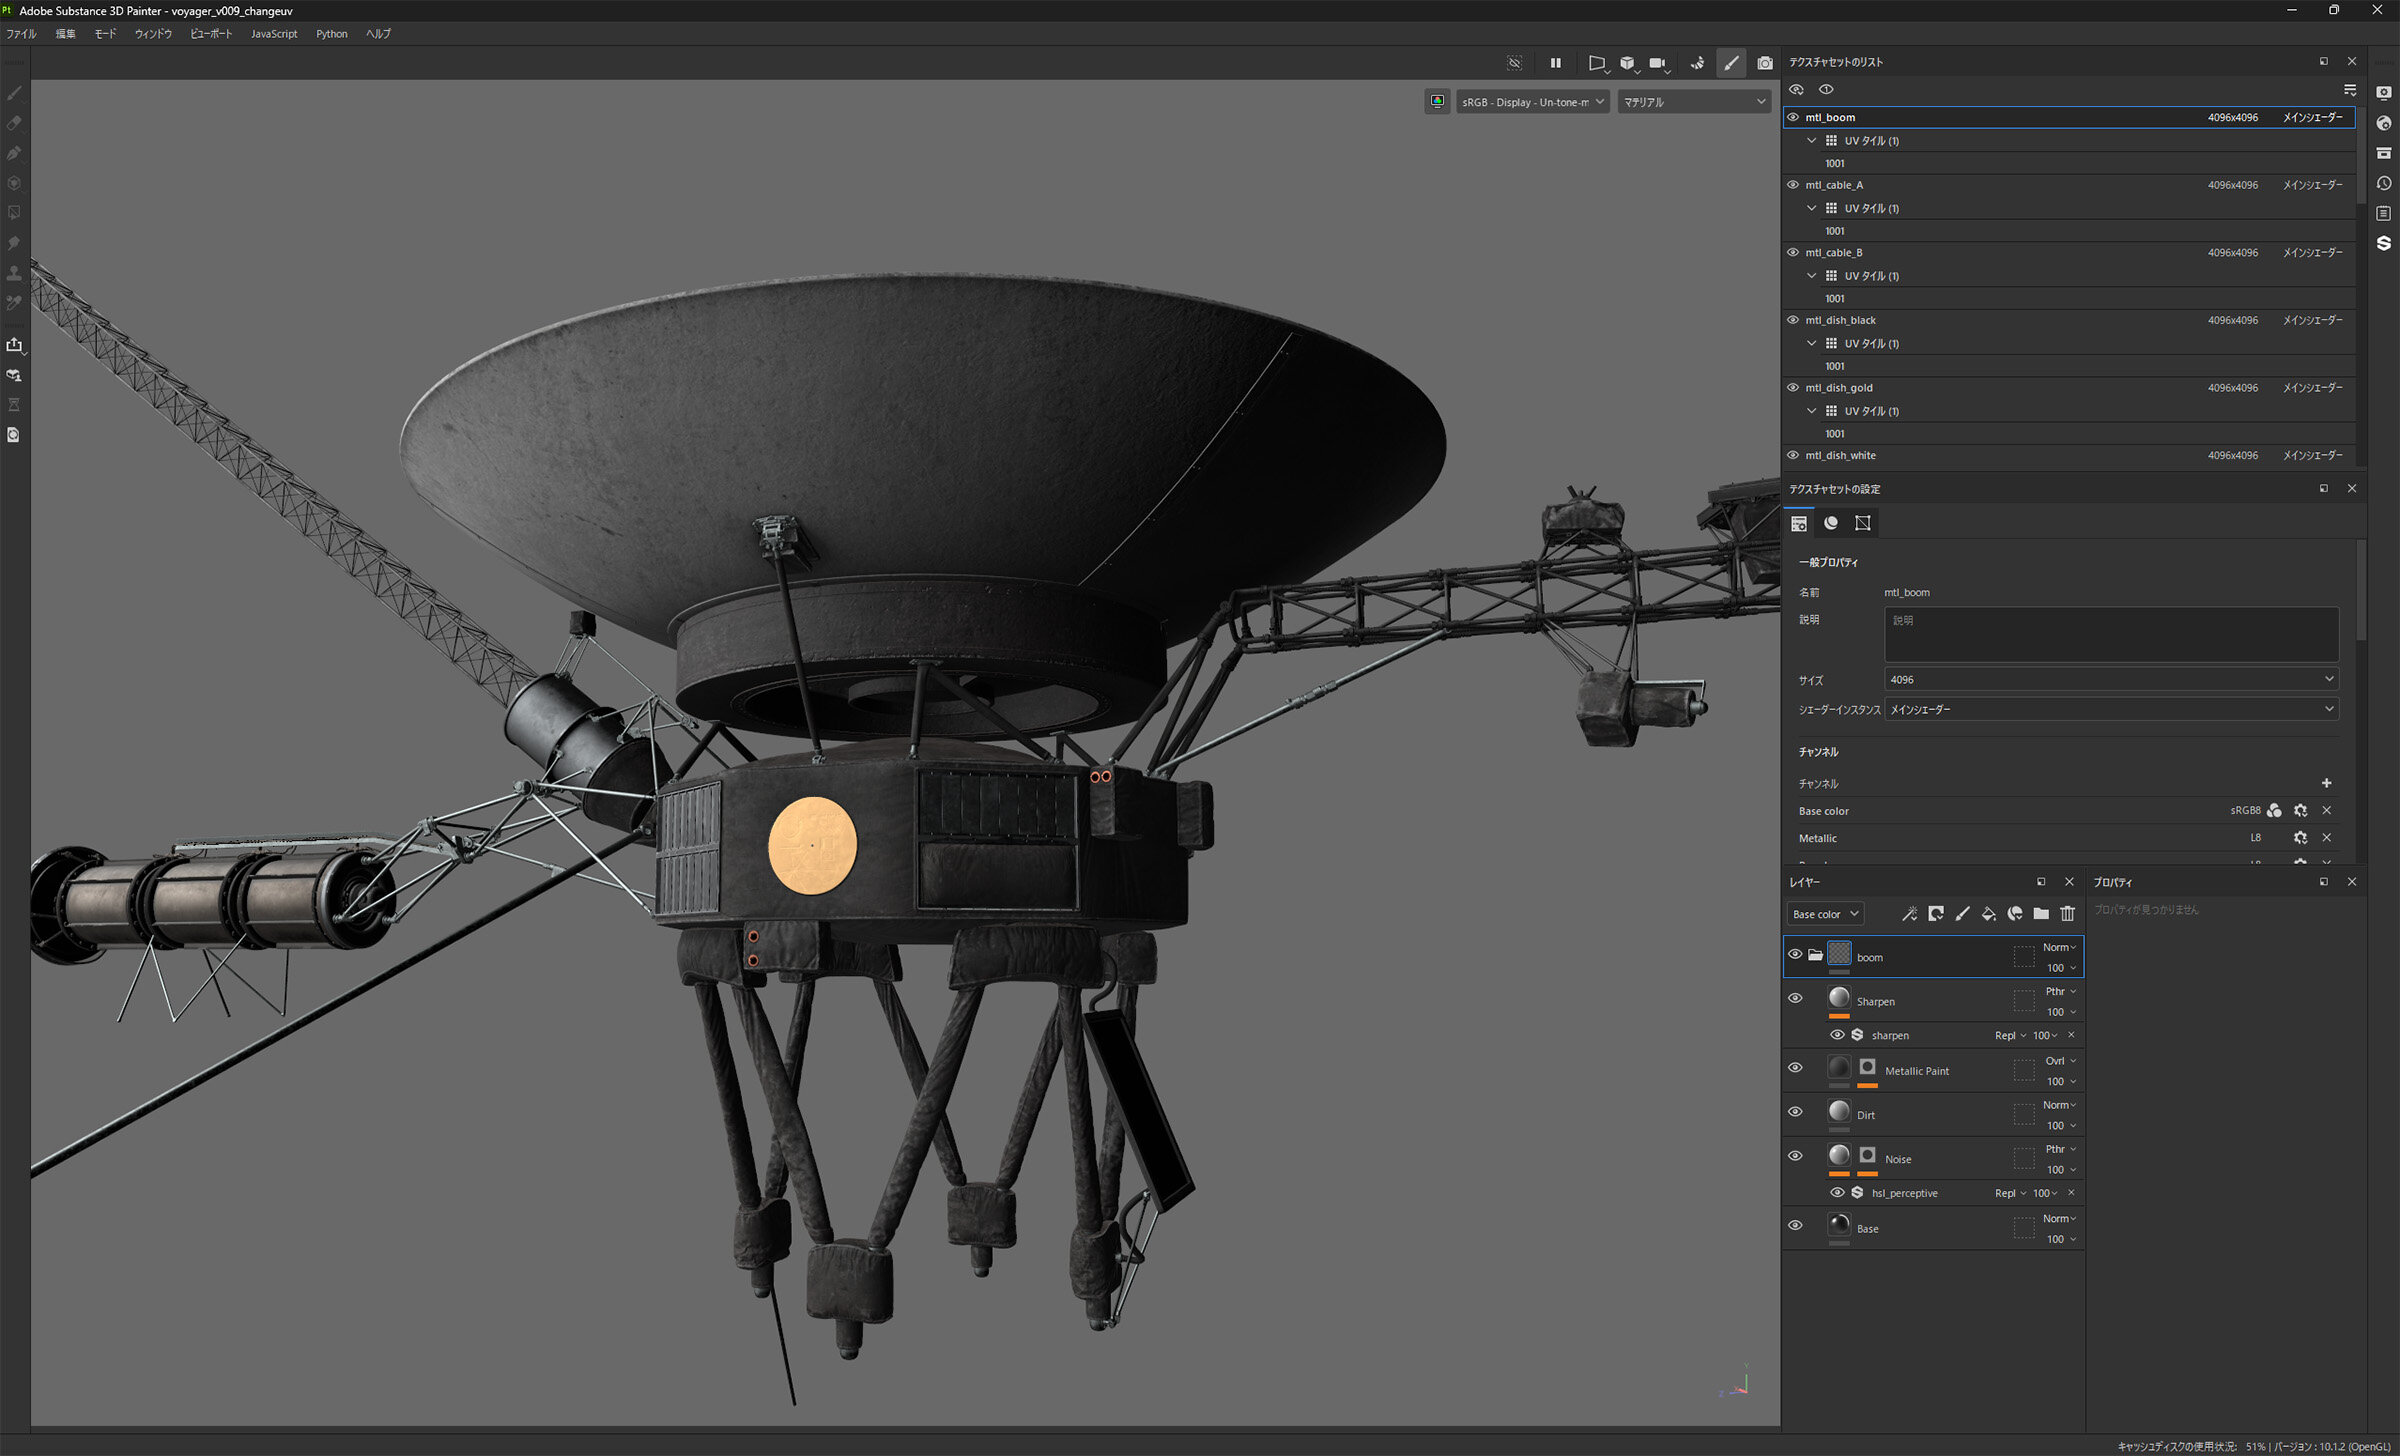Delete the selected layer with the trash icon

point(2067,914)
